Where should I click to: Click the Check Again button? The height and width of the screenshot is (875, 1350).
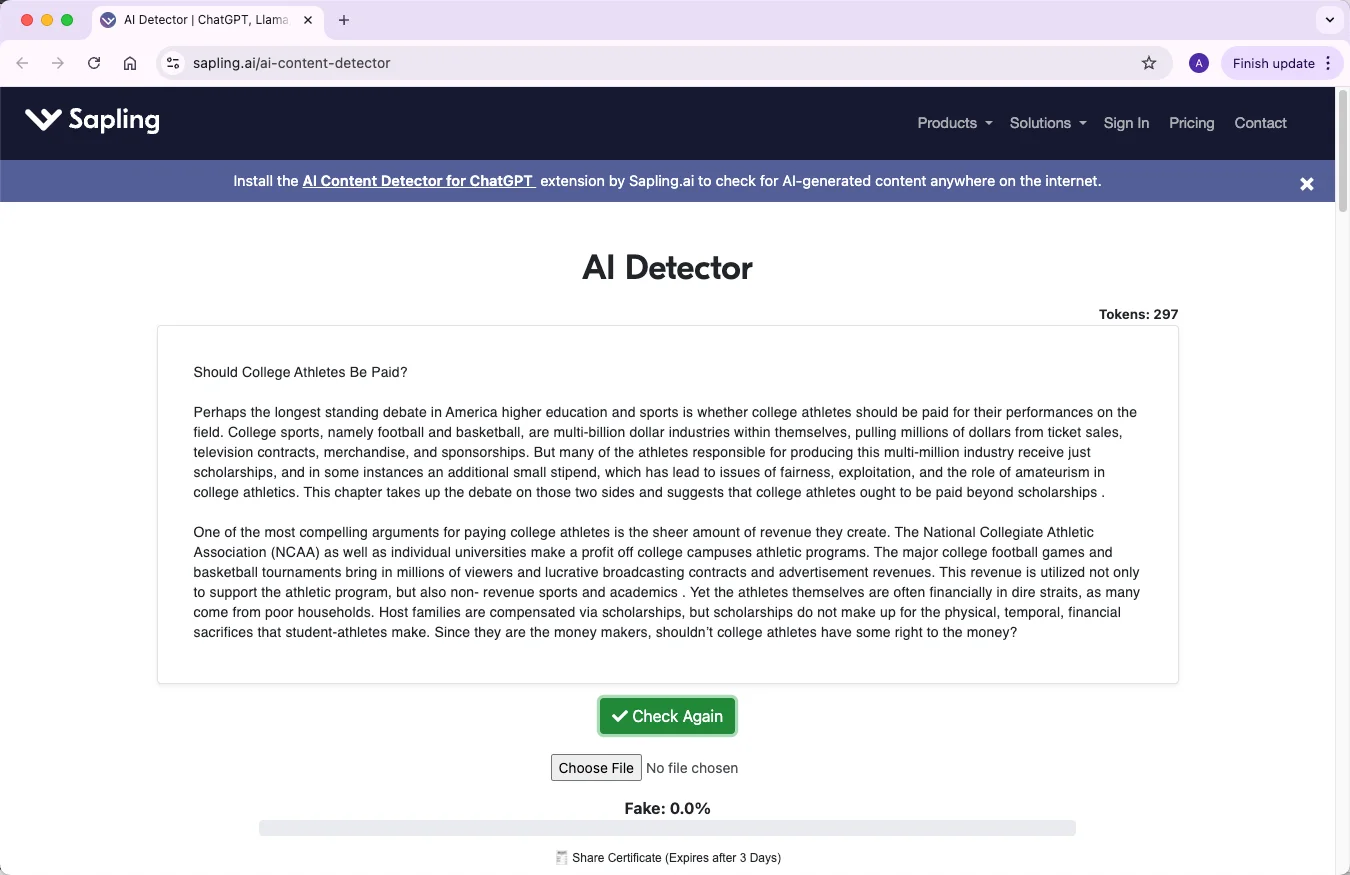tap(667, 716)
